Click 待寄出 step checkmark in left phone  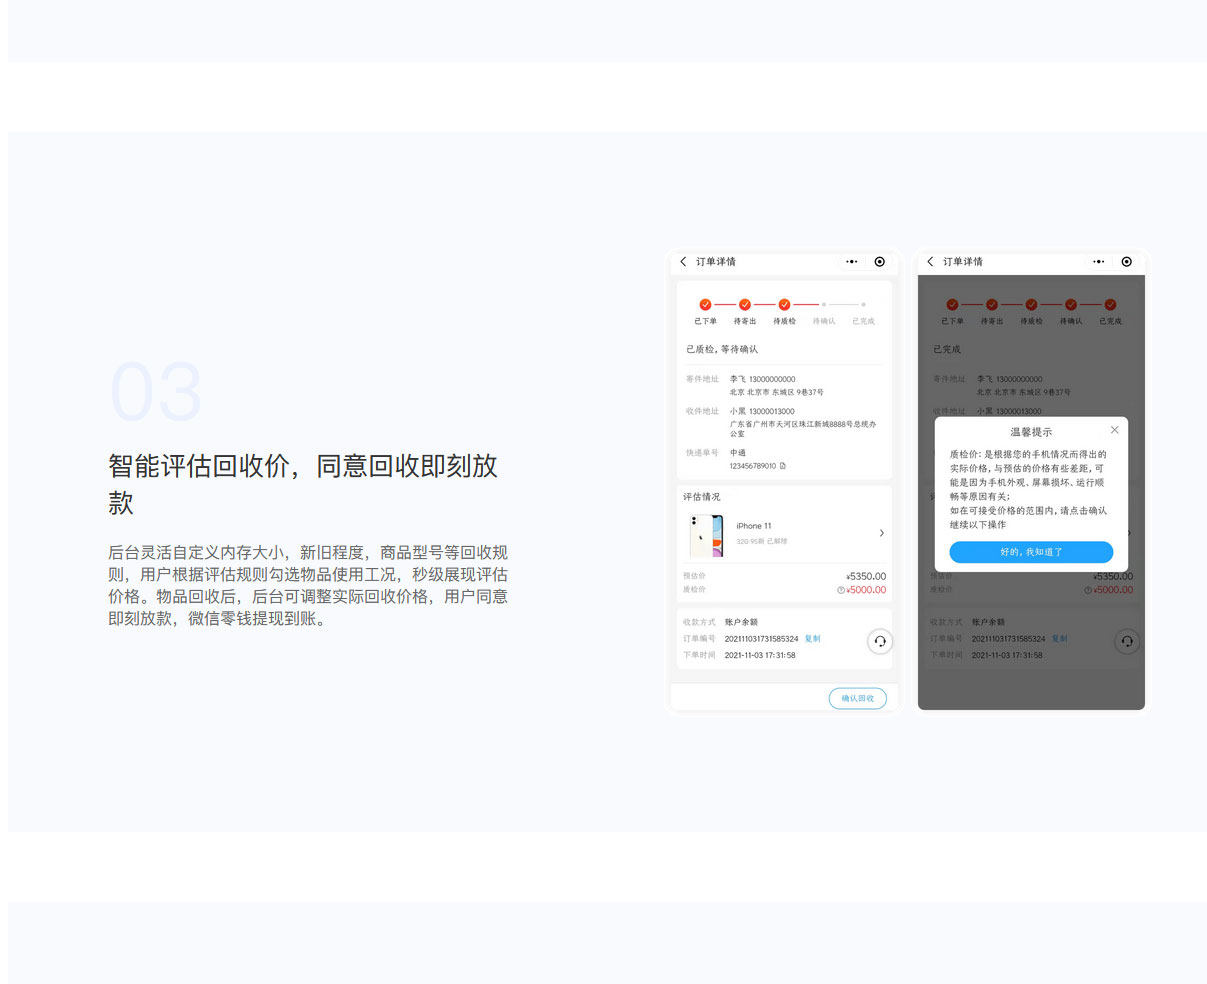(745, 304)
